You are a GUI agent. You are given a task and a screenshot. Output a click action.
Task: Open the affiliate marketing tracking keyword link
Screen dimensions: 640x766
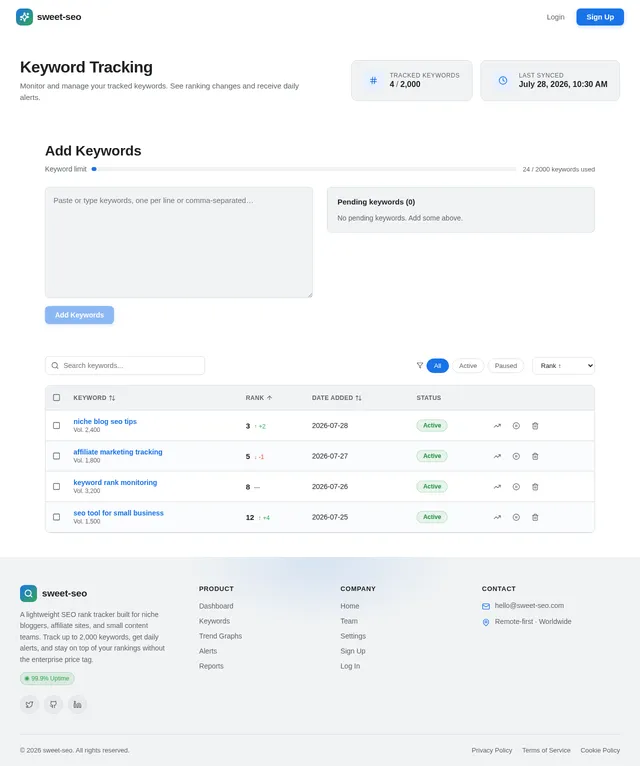coord(118,452)
